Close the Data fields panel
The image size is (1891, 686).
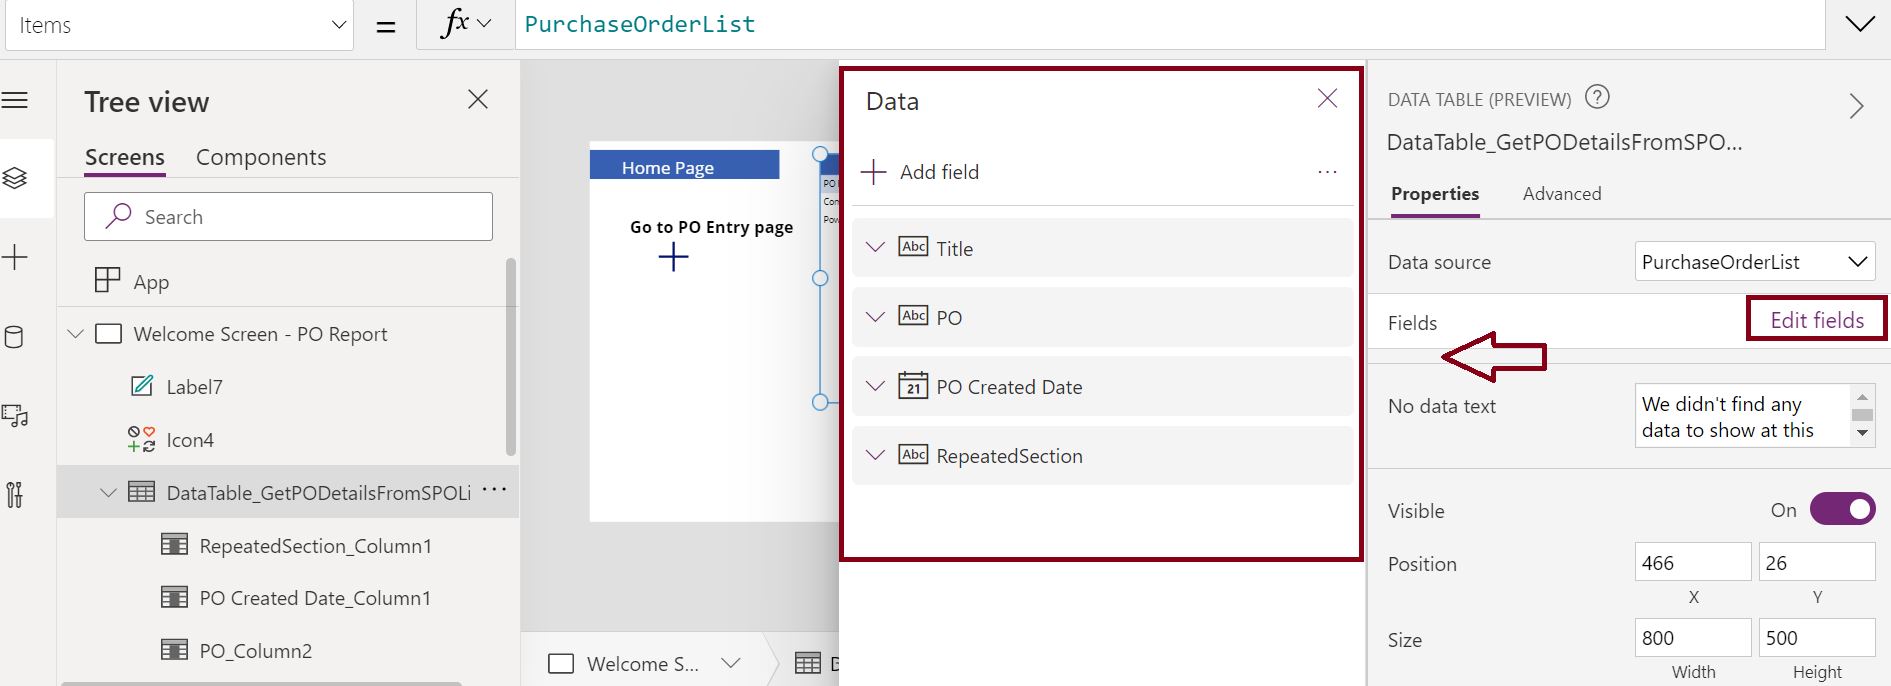[x=1327, y=98]
